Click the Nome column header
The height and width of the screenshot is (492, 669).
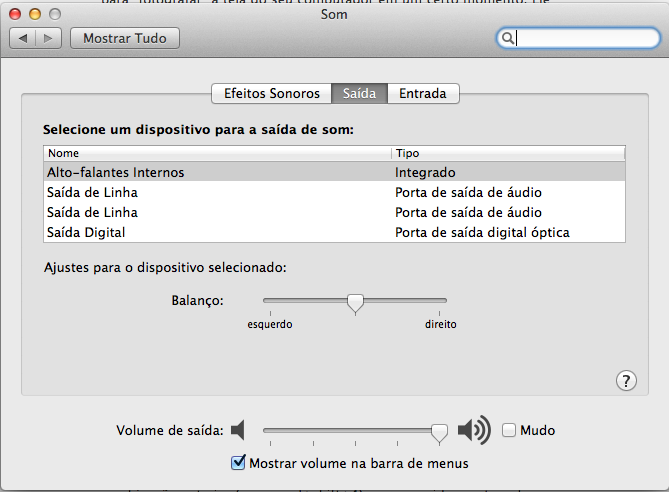coord(215,153)
